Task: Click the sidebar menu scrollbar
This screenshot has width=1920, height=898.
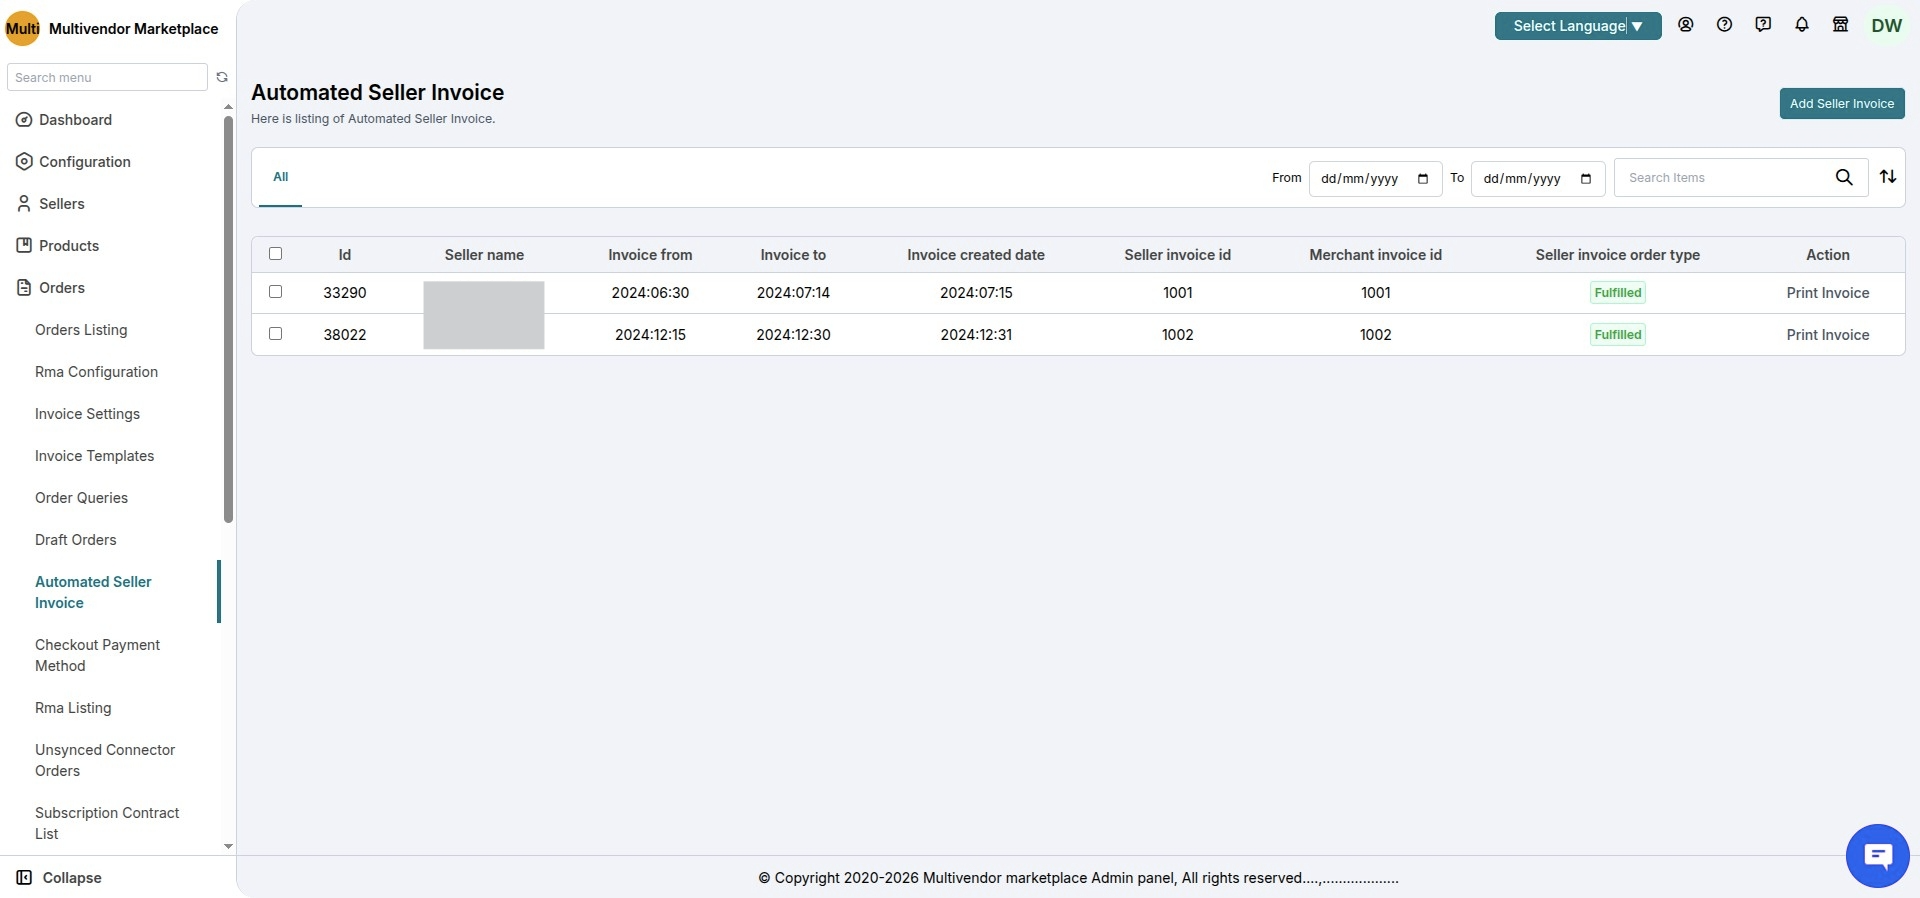Action: click(228, 320)
